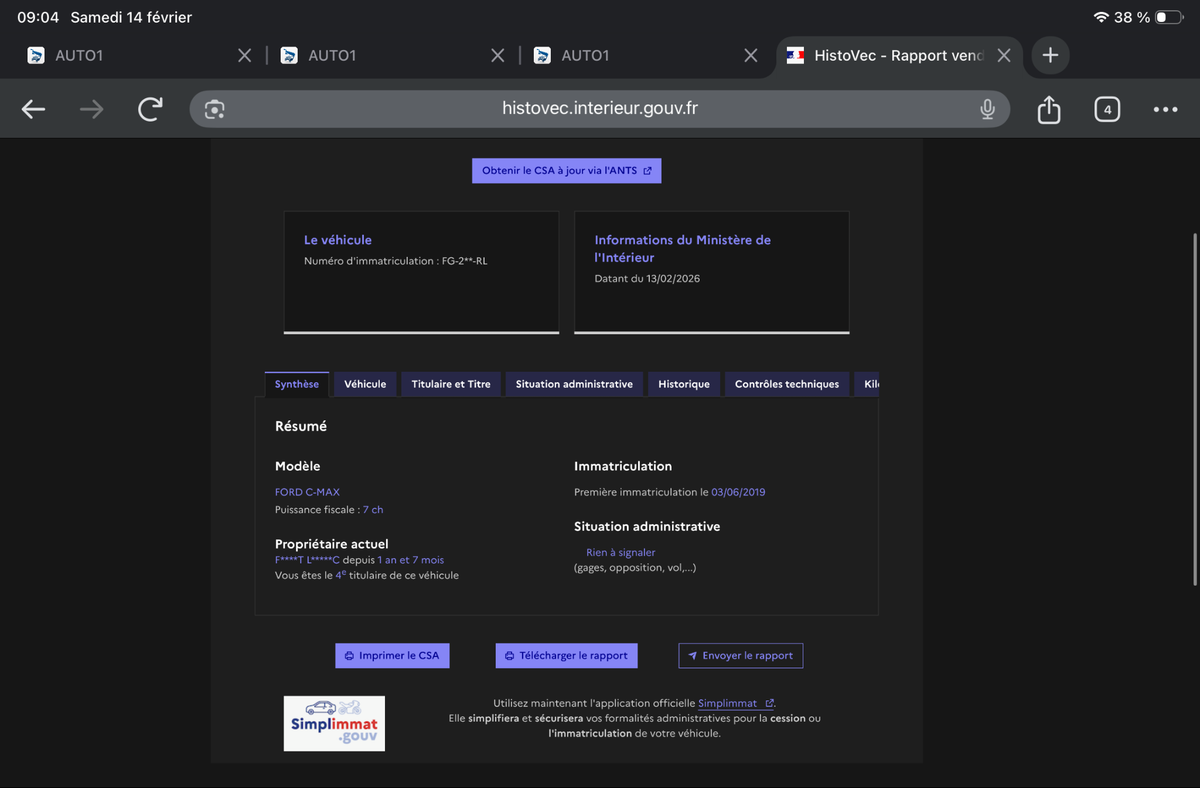Open the Situation administrative tab
1200x788 pixels.
point(574,384)
